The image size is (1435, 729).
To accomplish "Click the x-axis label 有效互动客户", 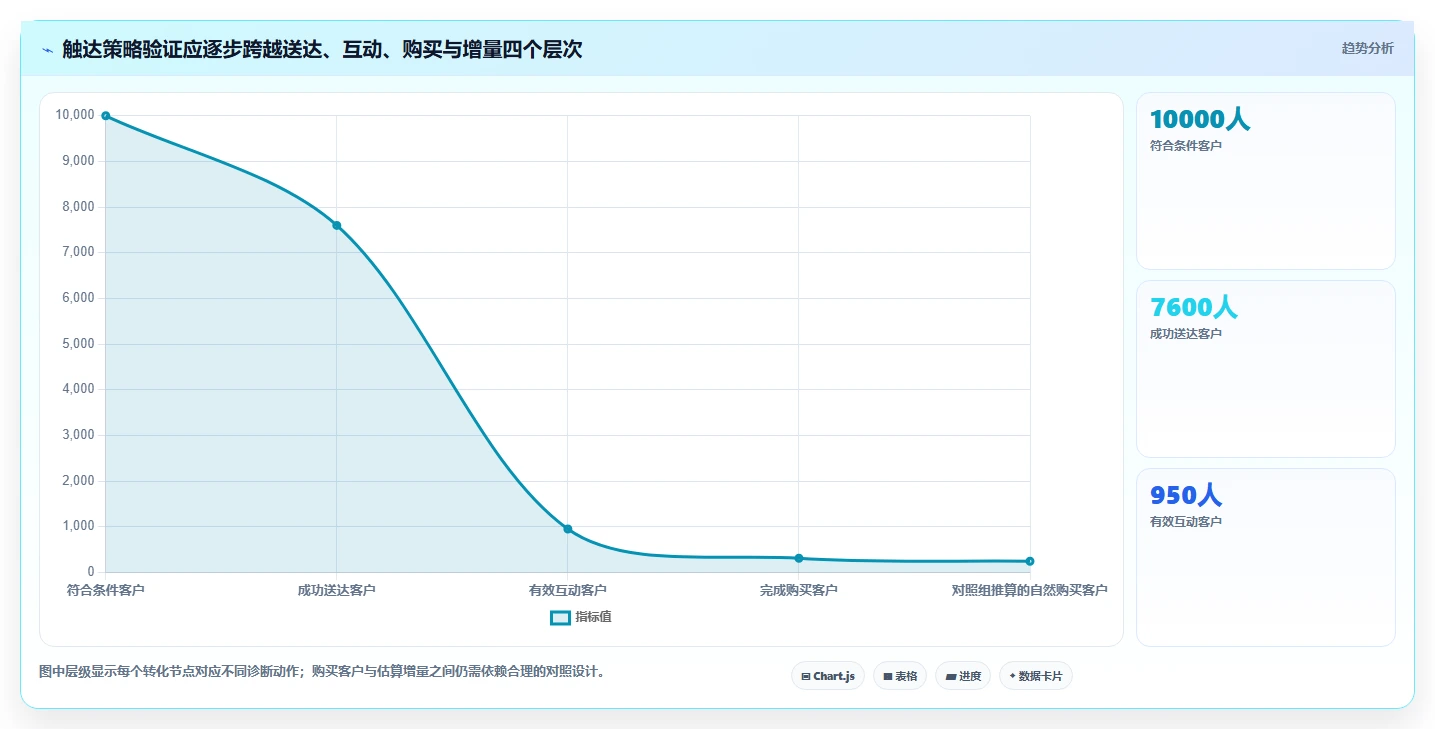I will (567, 591).
